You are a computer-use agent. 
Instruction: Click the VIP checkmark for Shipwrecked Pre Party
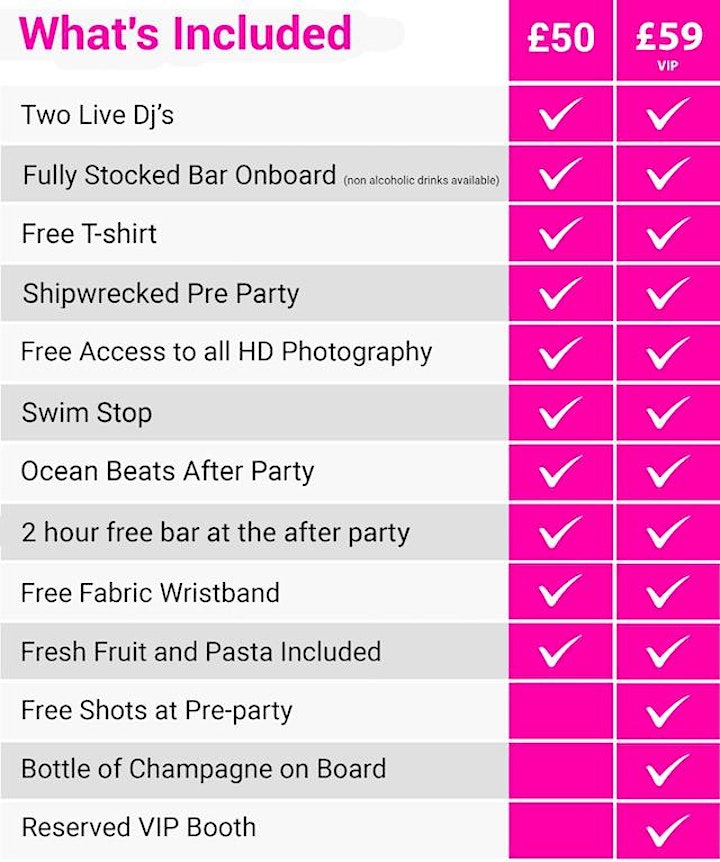(668, 292)
